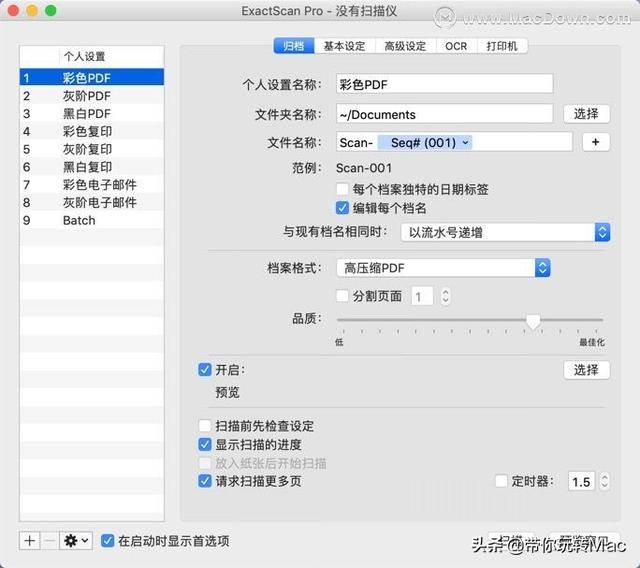Screen dimensions: 640x568
Task: Enable the 分割页面 checkbox
Action: [342, 295]
